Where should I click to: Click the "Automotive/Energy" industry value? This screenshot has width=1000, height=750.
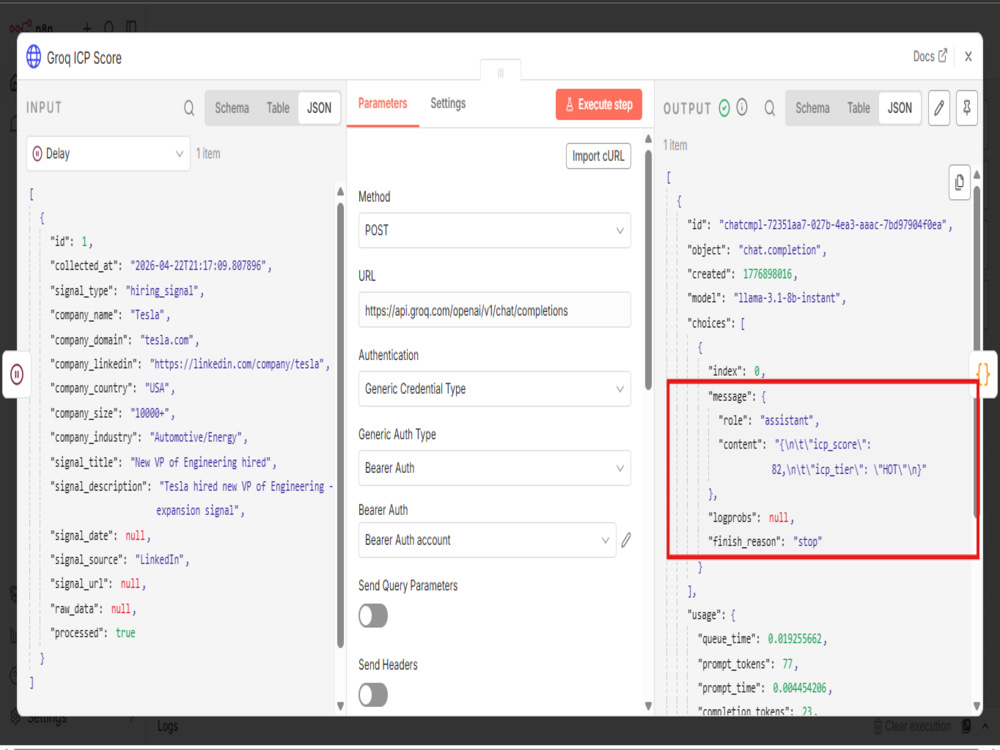tap(198, 438)
